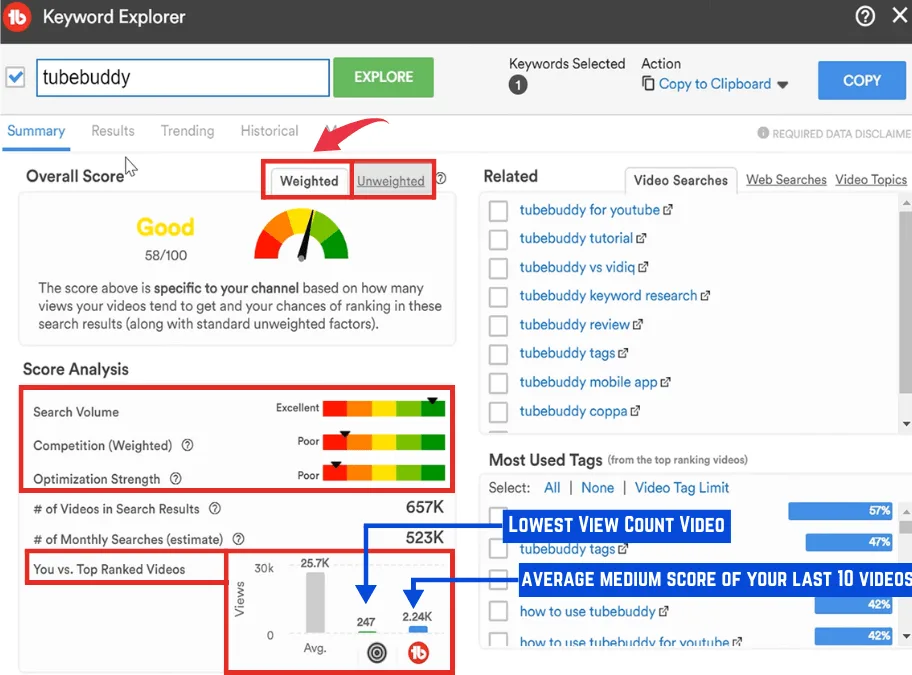Viewport: 912px width, 675px height.
Task: Open the how to use tubebuddy link
Action: coord(587,611)
